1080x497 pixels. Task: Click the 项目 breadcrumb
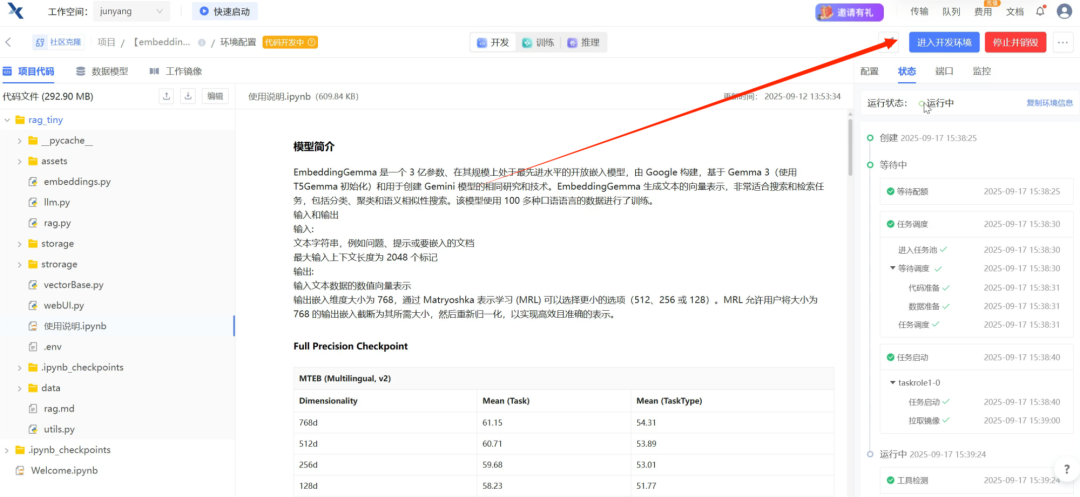click(x=106, y=43)
